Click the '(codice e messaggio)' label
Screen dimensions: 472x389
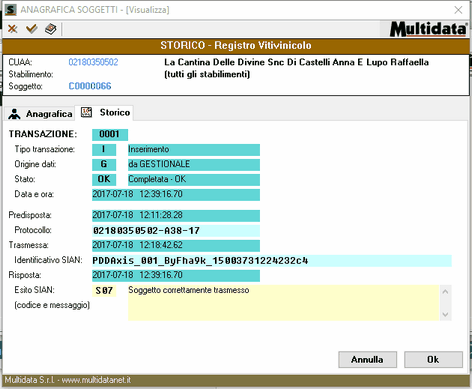coord(52,305)
